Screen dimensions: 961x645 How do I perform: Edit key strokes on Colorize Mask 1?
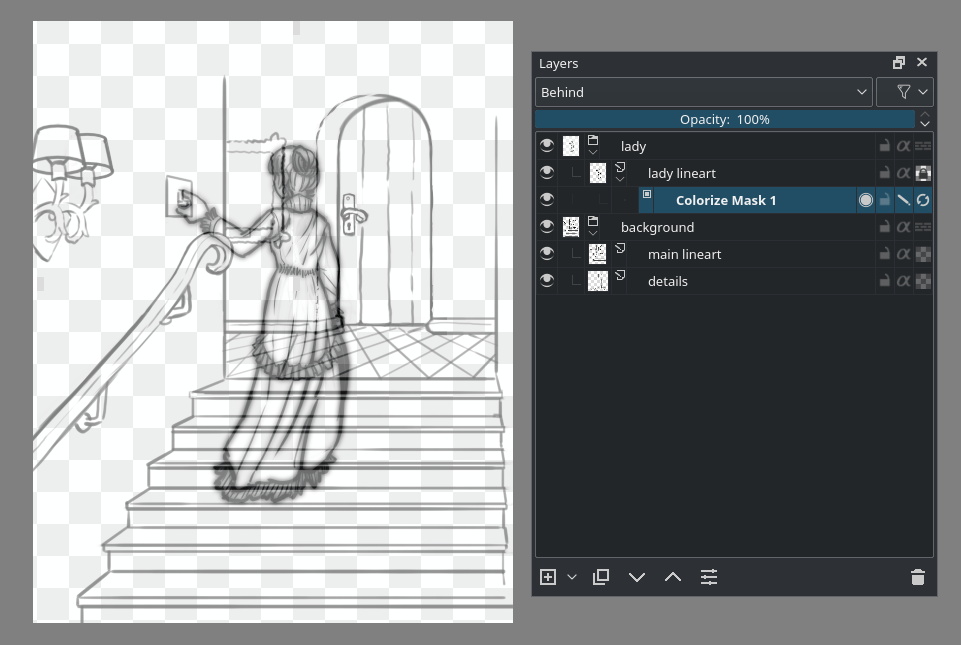click(902, 199)
